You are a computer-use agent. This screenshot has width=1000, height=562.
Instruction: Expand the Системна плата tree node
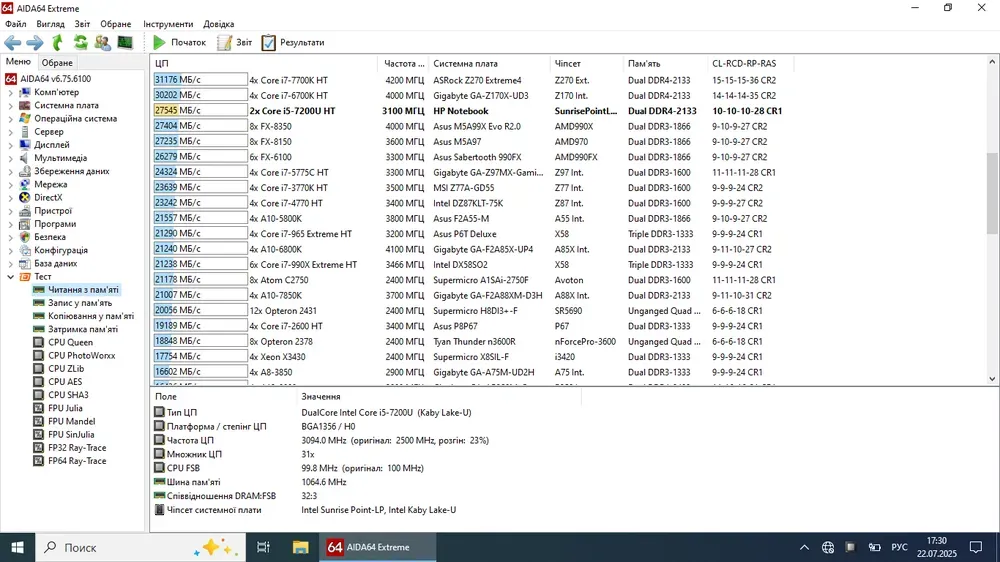point(11,105)
